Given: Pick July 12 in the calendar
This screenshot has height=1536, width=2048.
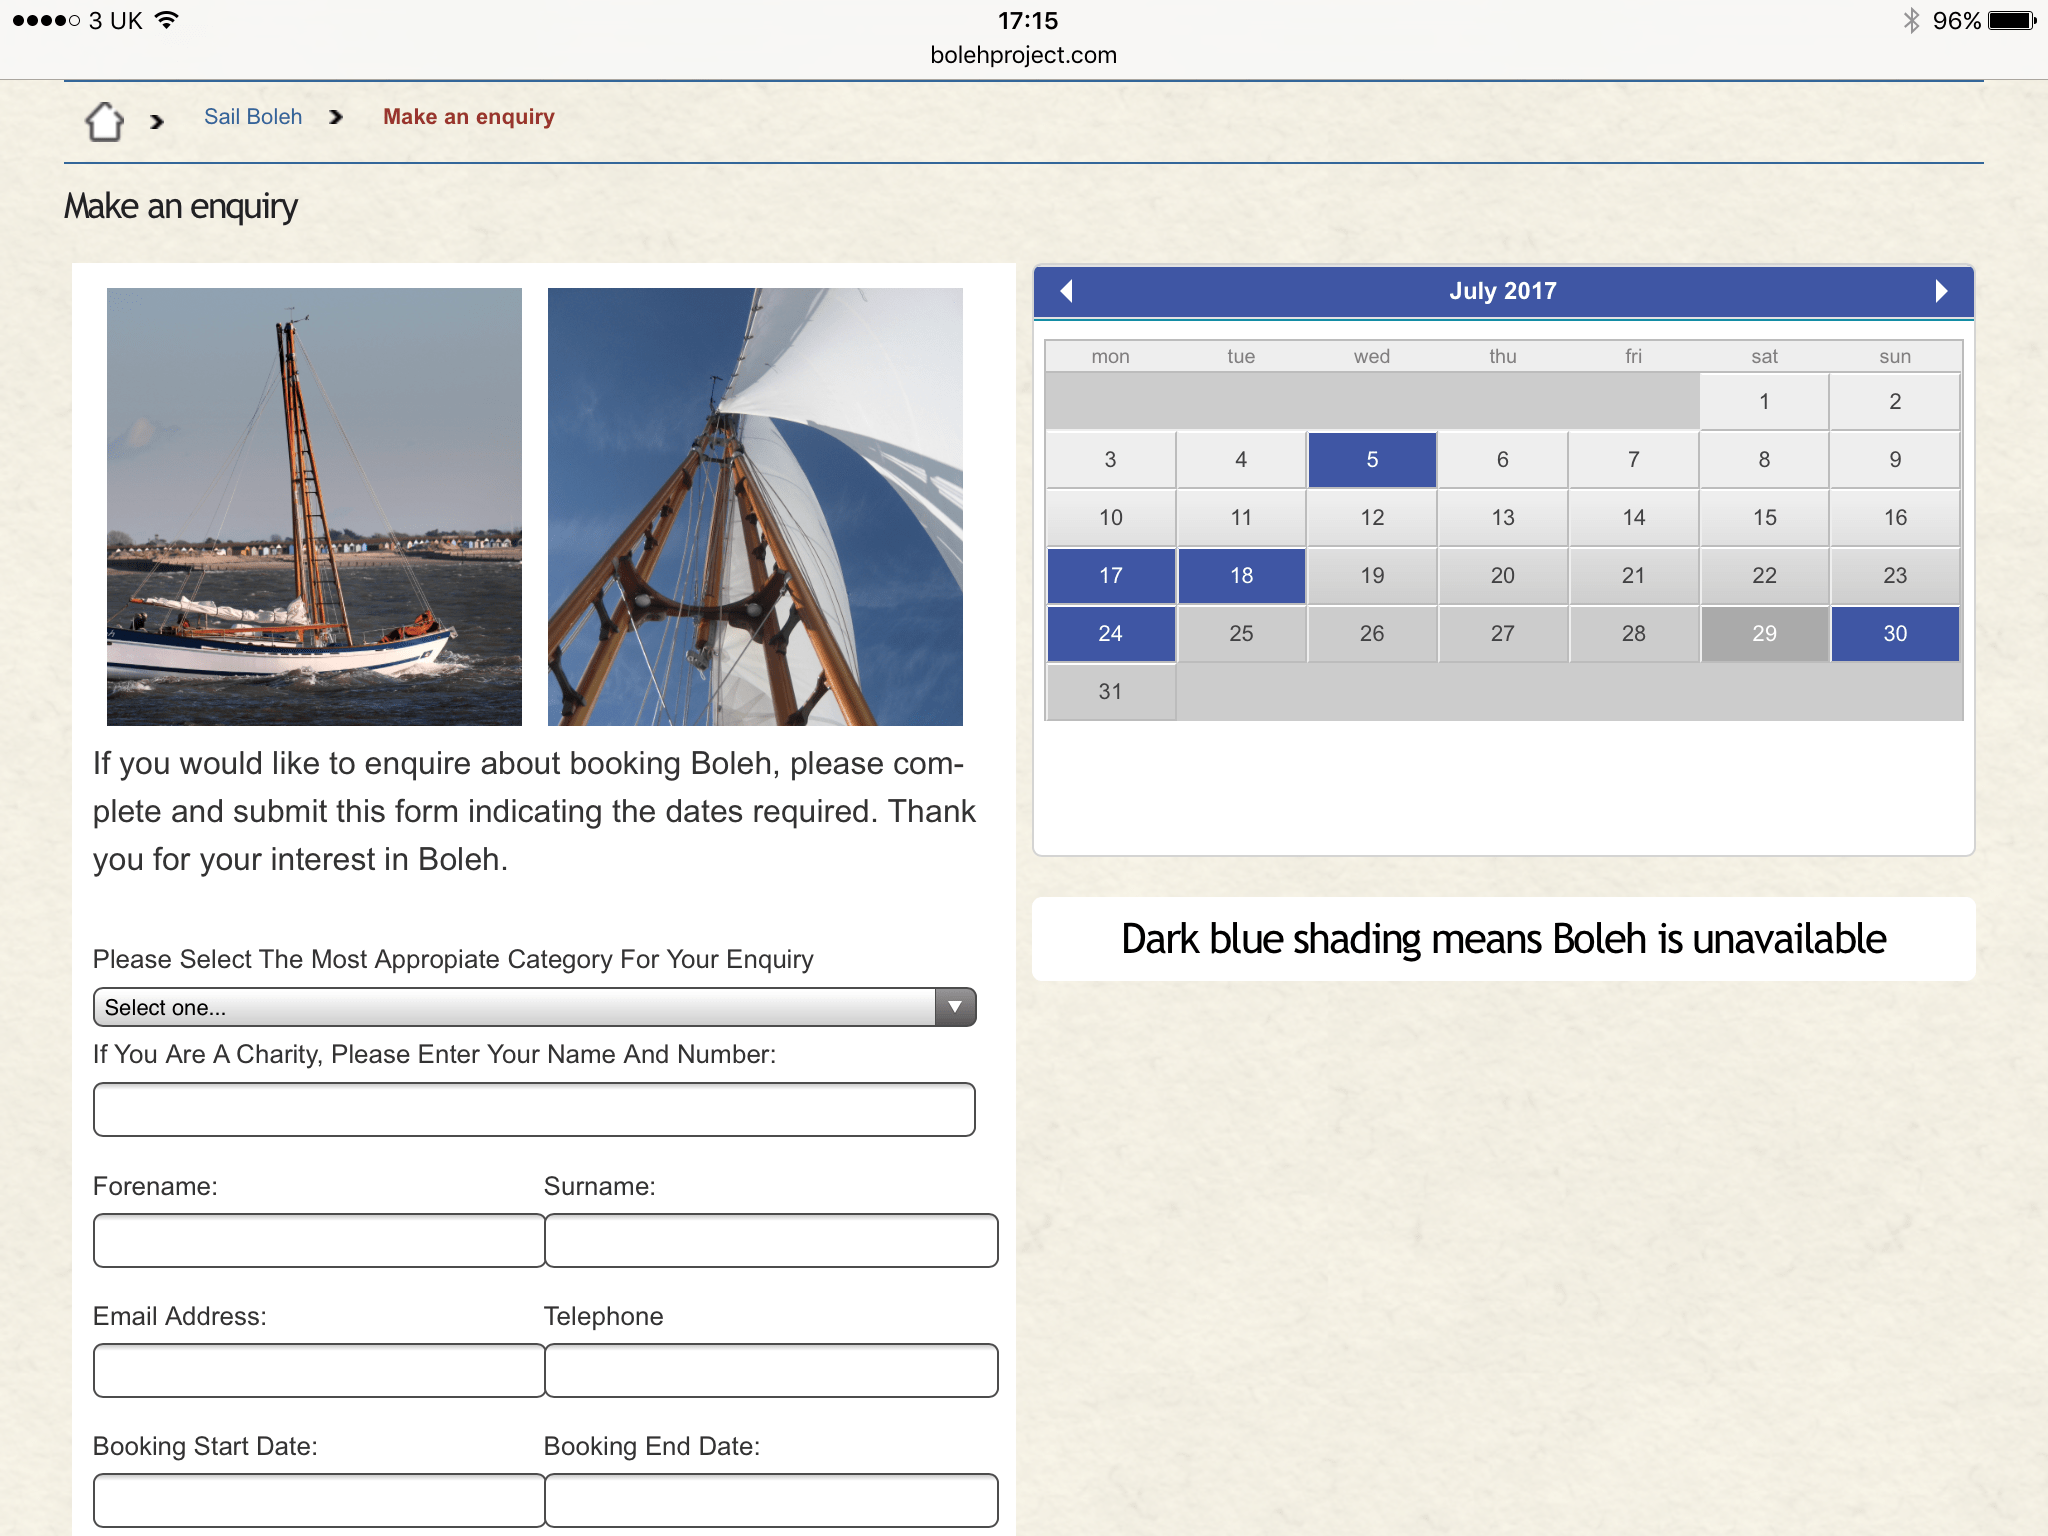Looking at the screenshot, I should [1372, 517].
